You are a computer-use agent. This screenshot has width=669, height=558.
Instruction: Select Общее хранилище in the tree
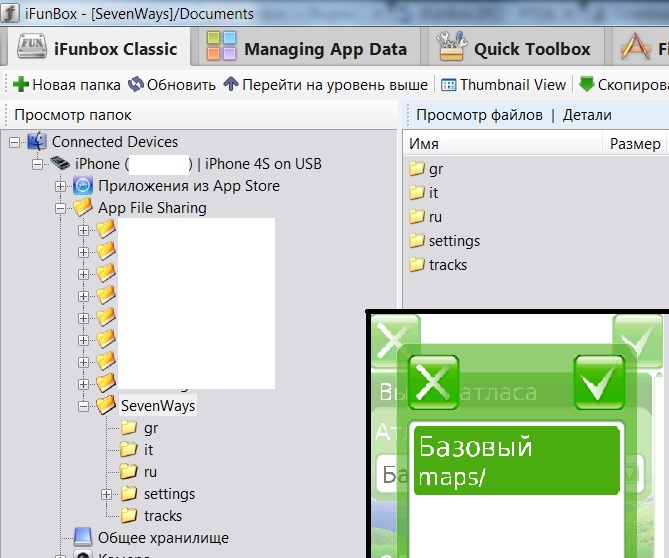point(175,538)
